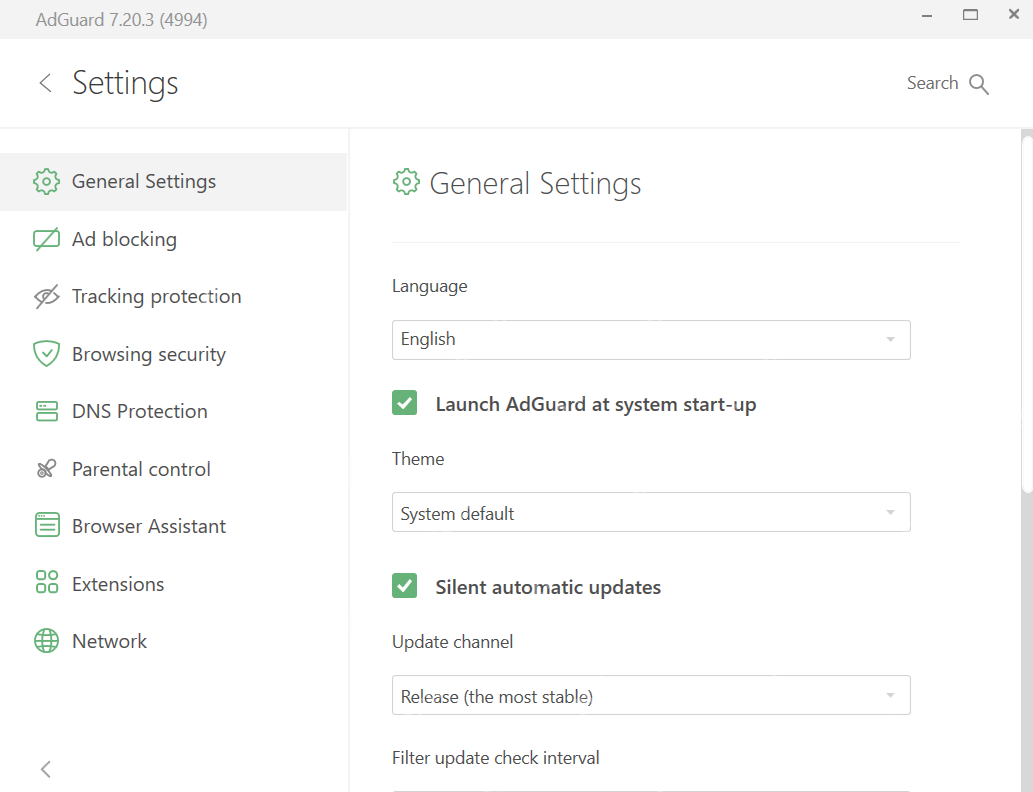Collapse the sidebar with bottom-left chevron
Viewport: 1033px width, 792px height.
click(x=45, y=769)
